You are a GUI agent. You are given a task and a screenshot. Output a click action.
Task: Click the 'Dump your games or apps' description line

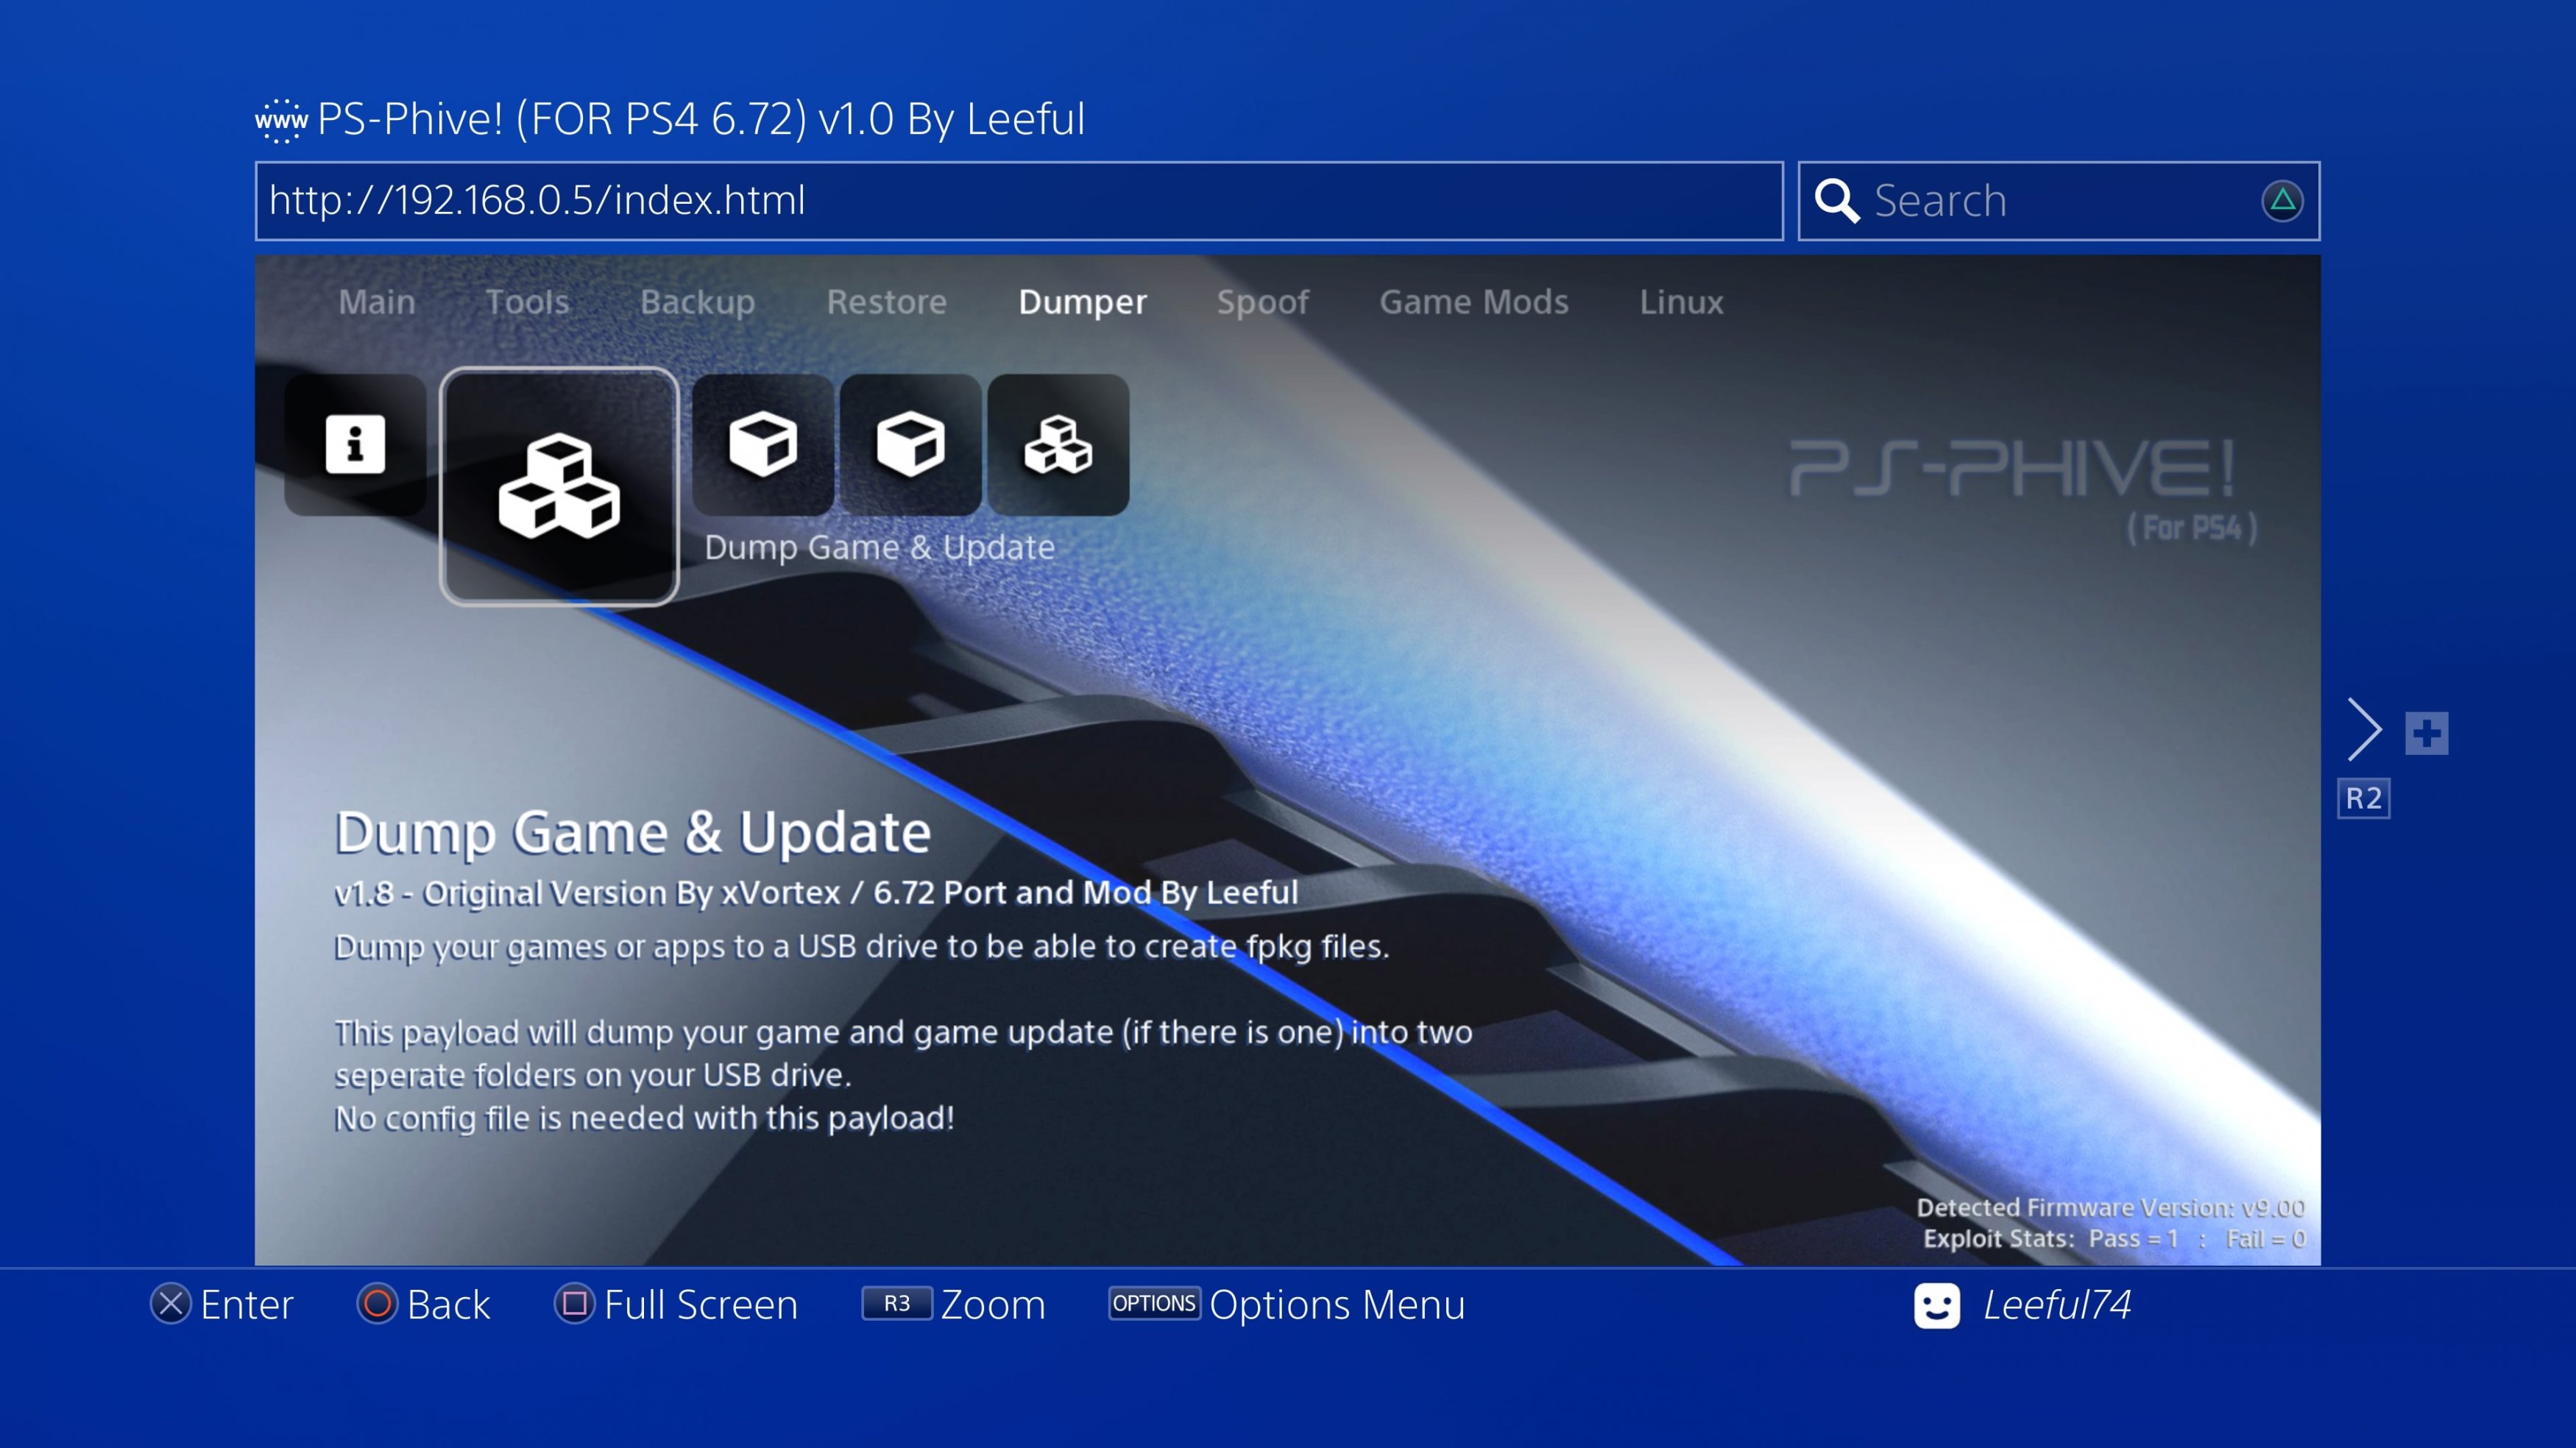[x=862, y=946]
